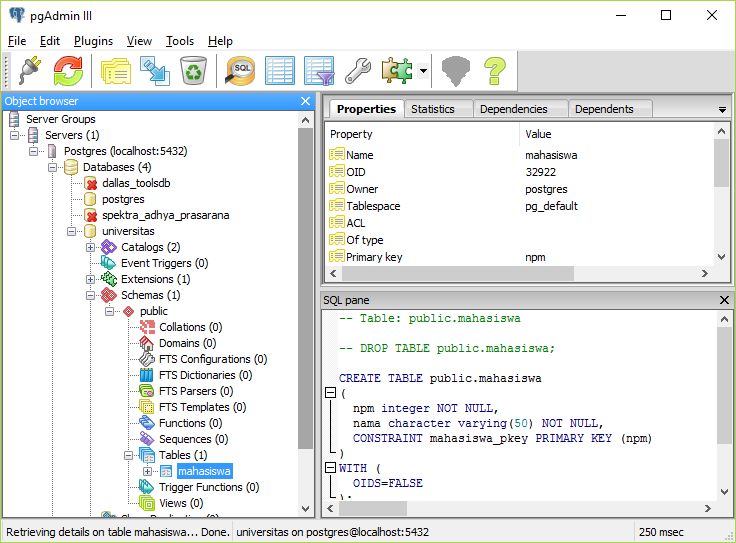View filtered data icon
This screenshot has height=543, width=736.
319,71
